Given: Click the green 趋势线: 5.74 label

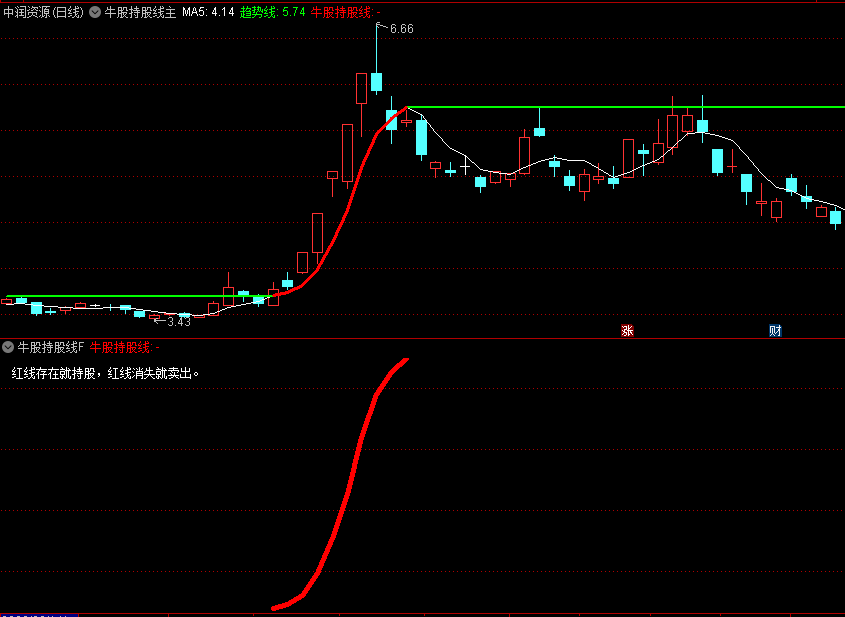Looking at the screenshot, I should [273, 12].
